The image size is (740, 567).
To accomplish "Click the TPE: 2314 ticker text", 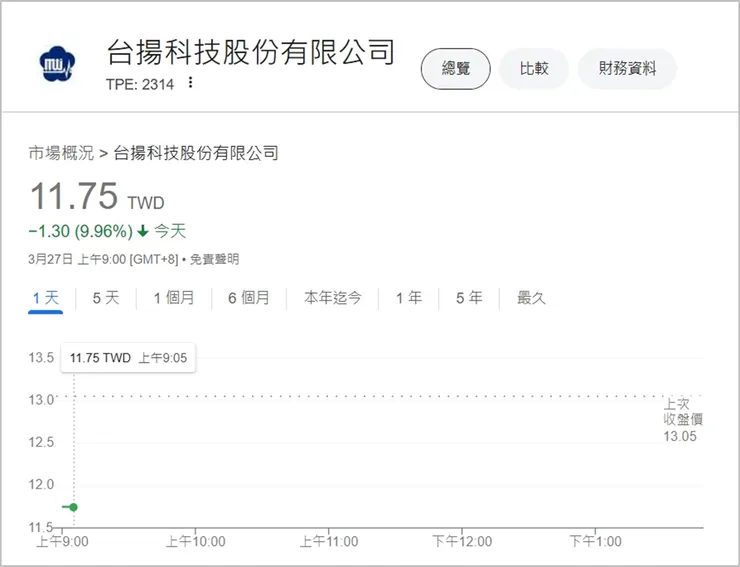I will click(x=140, y=85).
